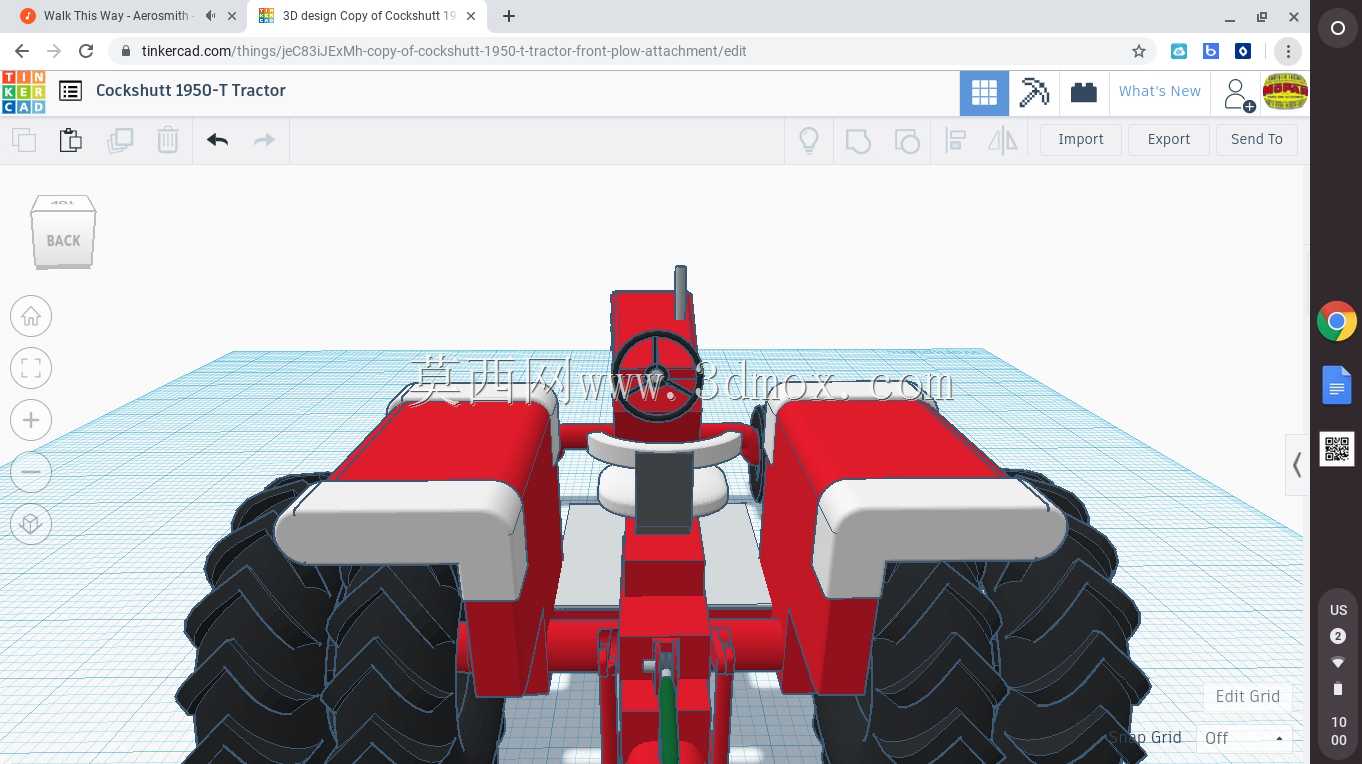
Task: Click the Export button
Action: [x=1168, y=140]
